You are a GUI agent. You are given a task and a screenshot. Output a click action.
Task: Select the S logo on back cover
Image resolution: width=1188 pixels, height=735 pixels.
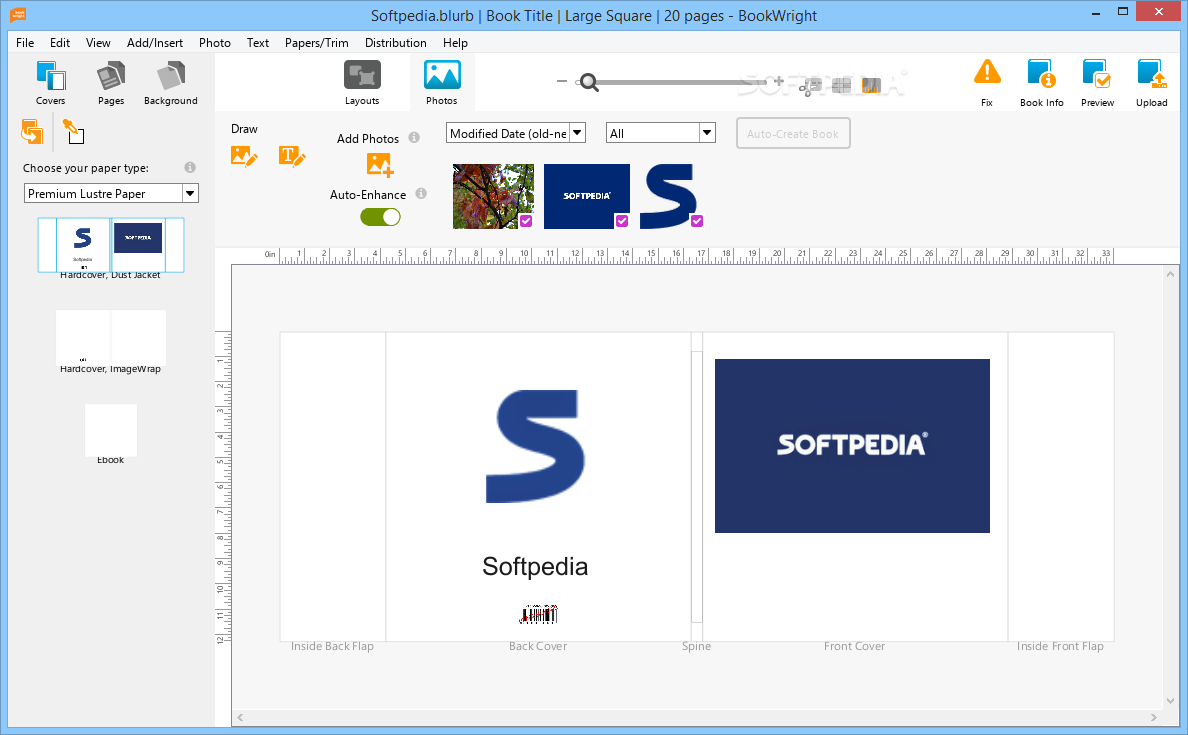[x=535, y=446]
